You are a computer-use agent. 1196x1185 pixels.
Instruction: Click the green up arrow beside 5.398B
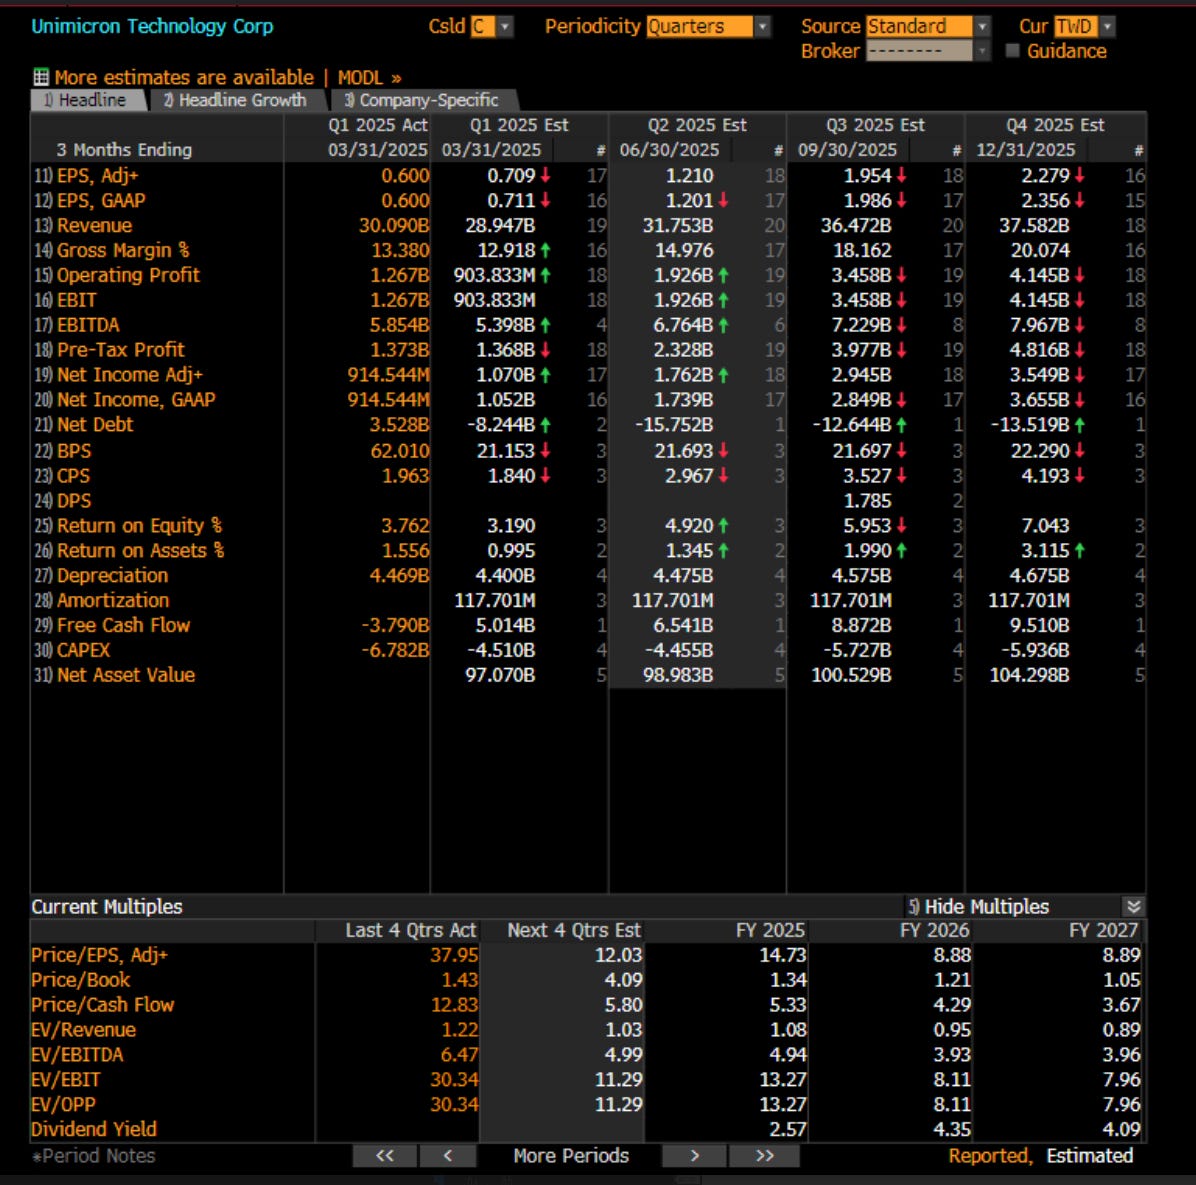click(x=545, y=325)
